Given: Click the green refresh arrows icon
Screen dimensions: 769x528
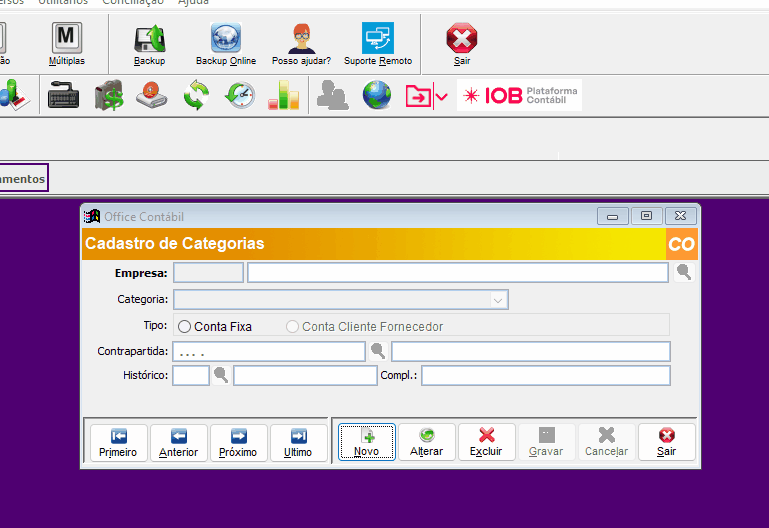Looking at the screenshot, I should coord(196,95).
